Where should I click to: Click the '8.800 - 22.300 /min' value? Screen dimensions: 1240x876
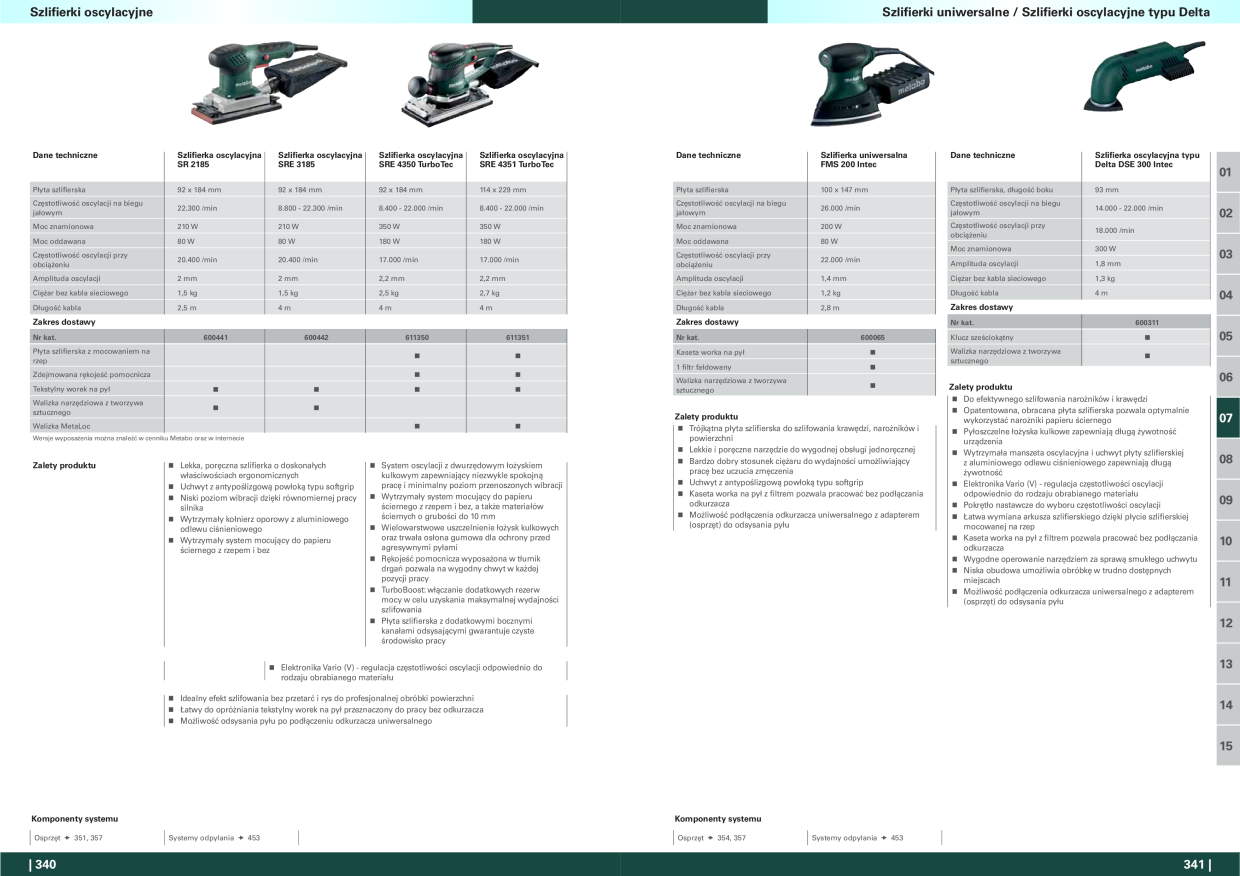pos(310,208)
